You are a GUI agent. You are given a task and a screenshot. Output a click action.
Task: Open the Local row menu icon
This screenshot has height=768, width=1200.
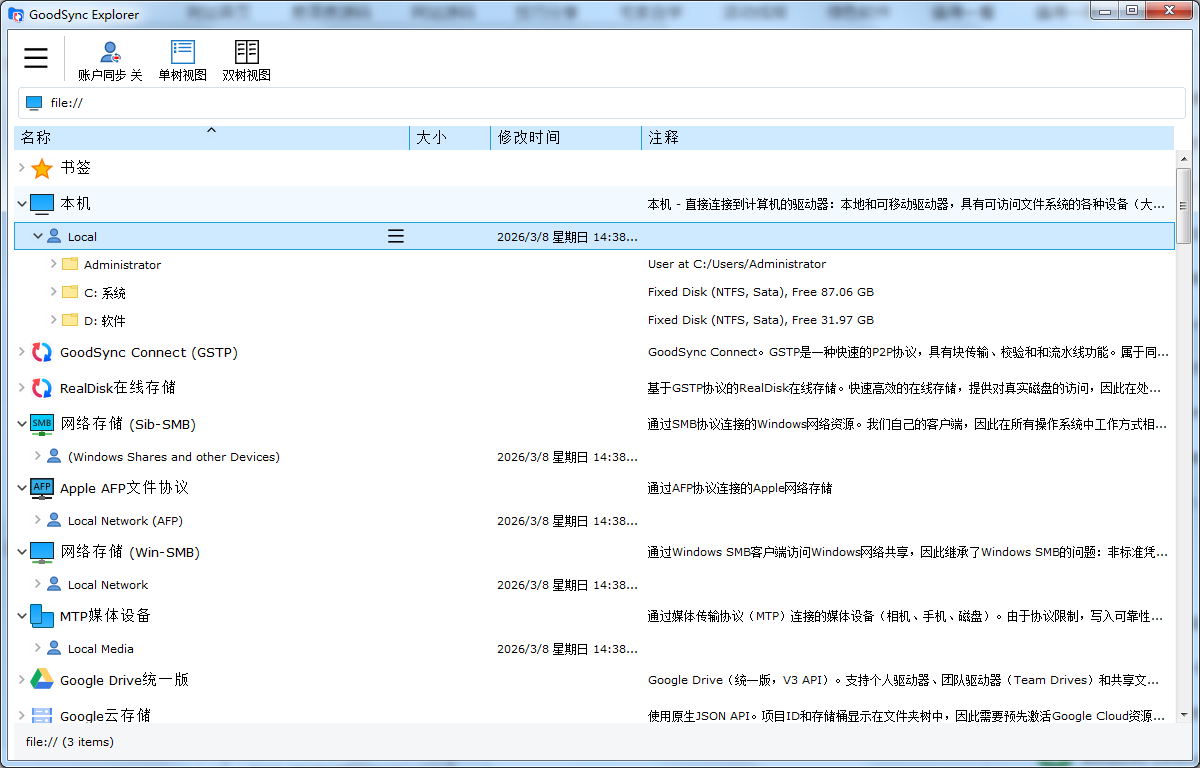(x=396, y=236)
